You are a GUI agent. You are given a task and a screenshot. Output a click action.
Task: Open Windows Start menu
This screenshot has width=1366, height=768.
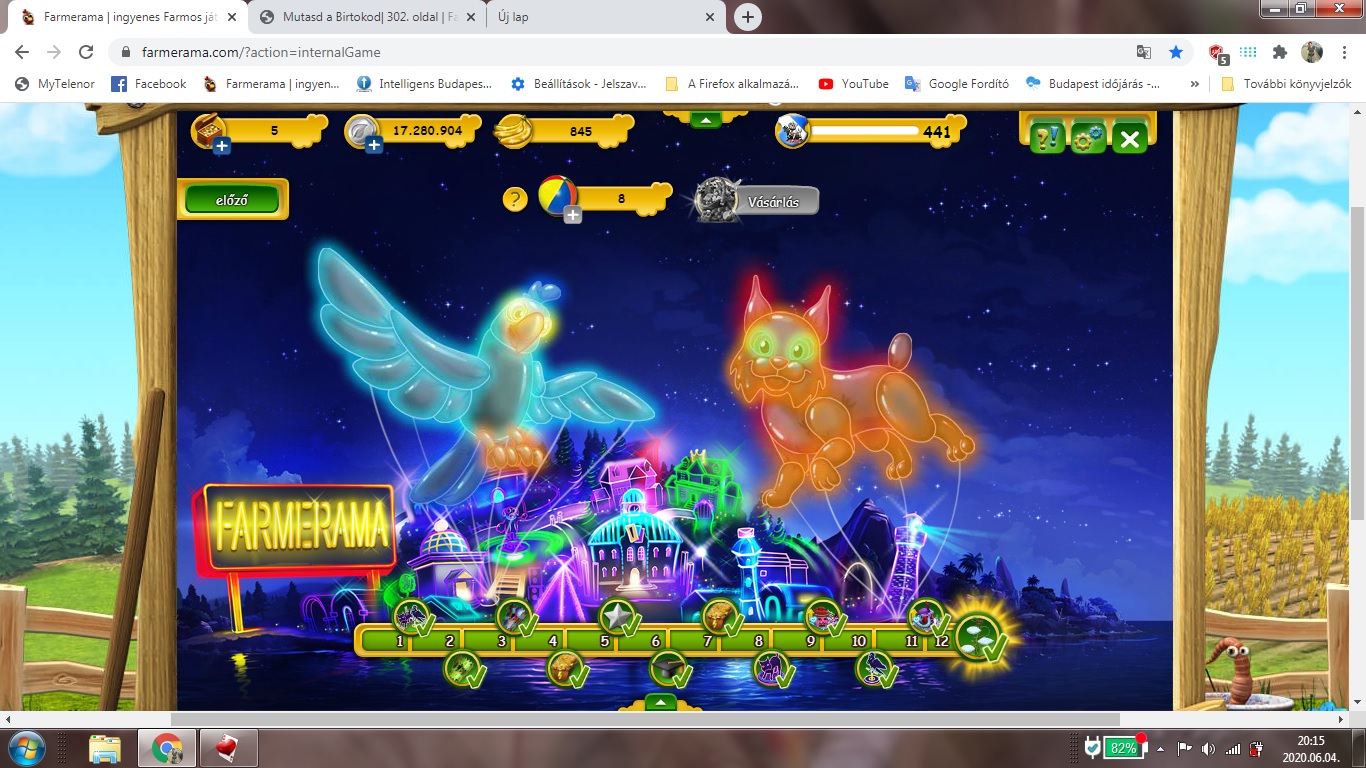pos(26,748)
